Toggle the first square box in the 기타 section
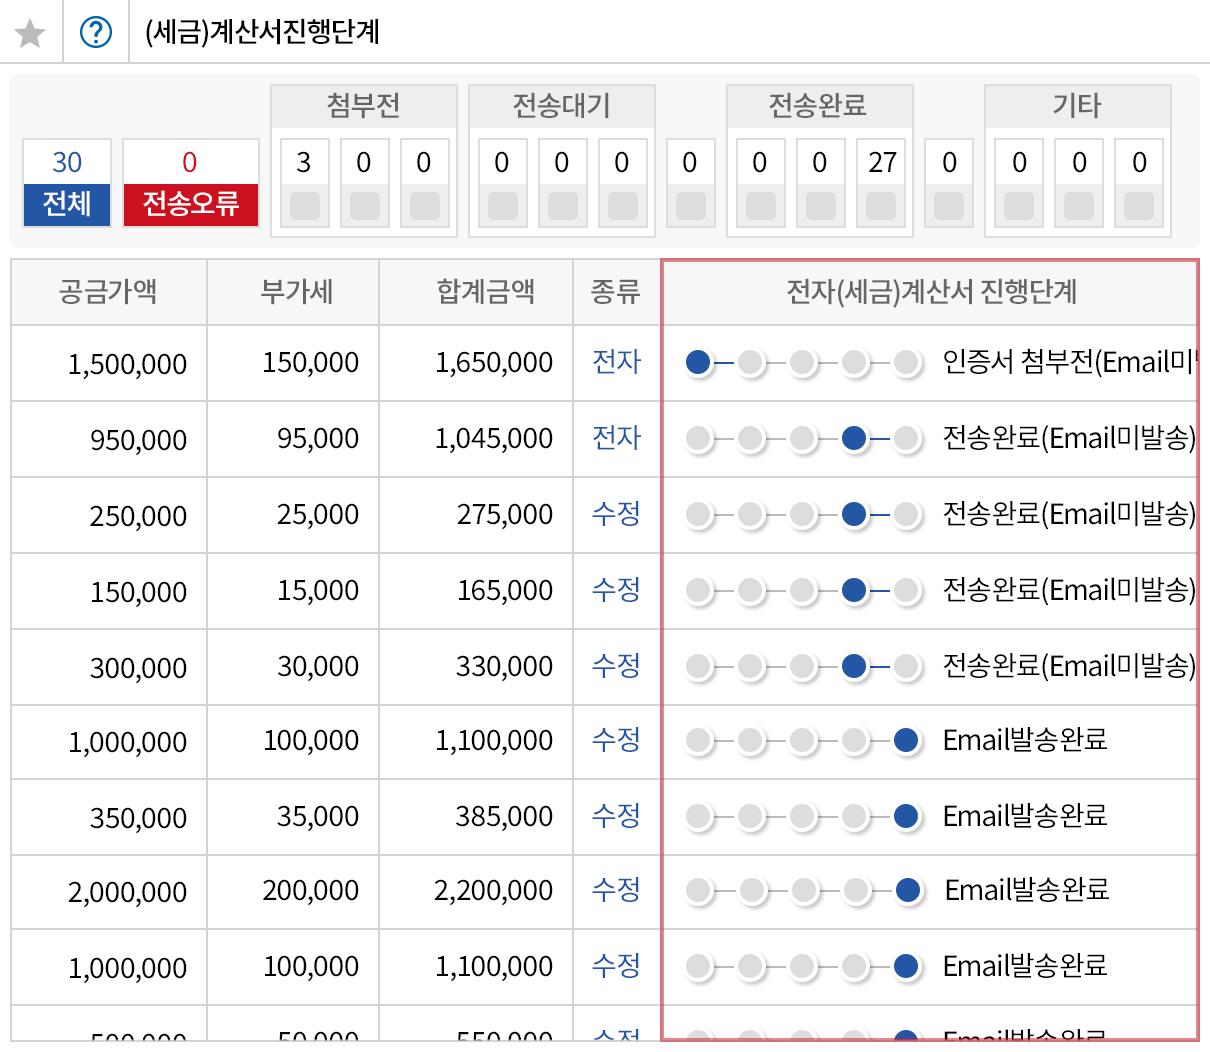The image size is (1210, 1052). click(1019, 207)
